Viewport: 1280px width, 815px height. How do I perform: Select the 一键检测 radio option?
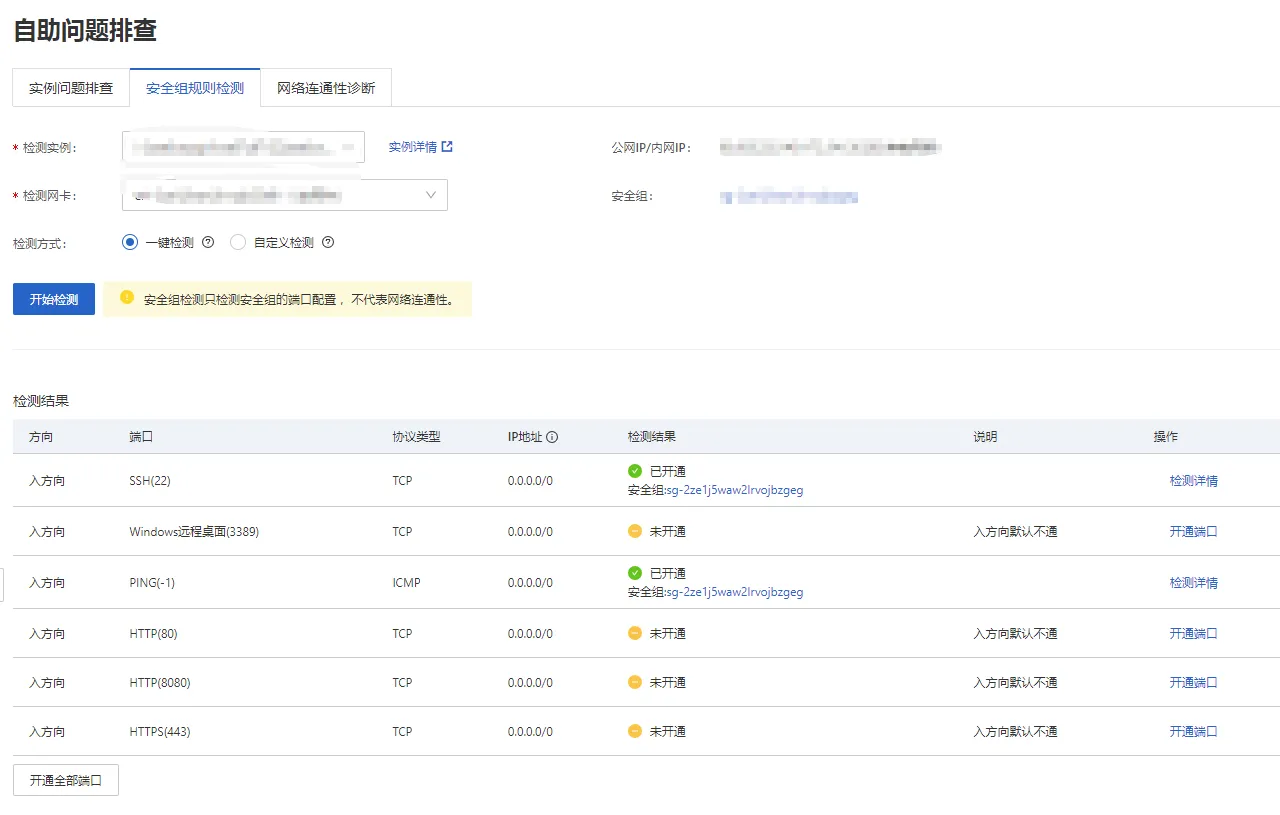tap(129, 242)
